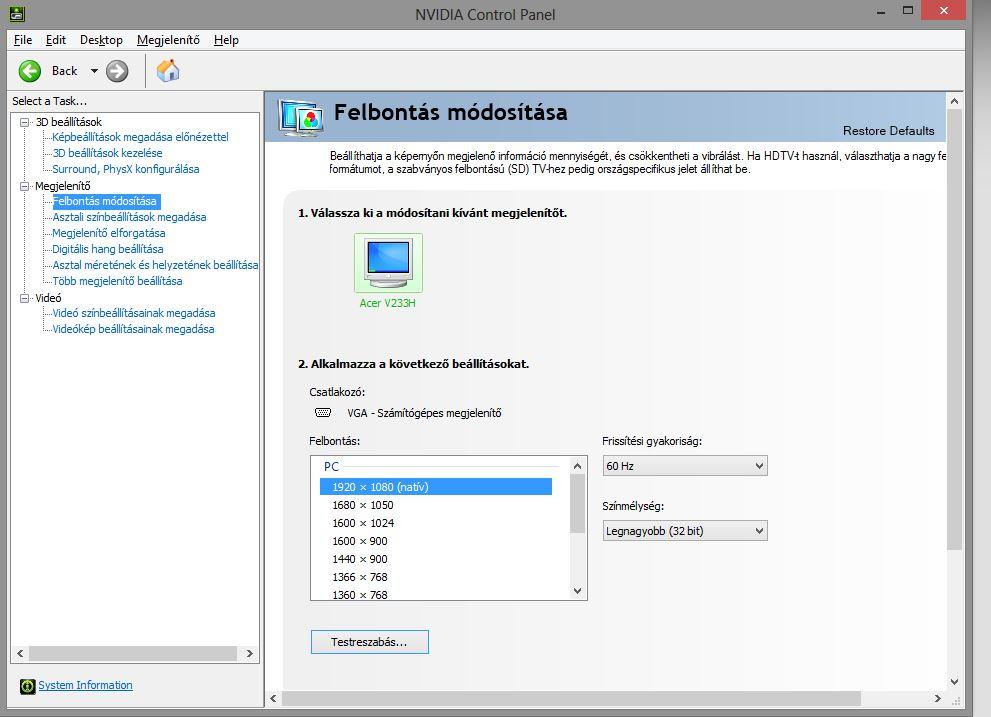
Task: Open the Frissítési gyakoriság 60 Hz dropdown
Action: coord(685,466)
